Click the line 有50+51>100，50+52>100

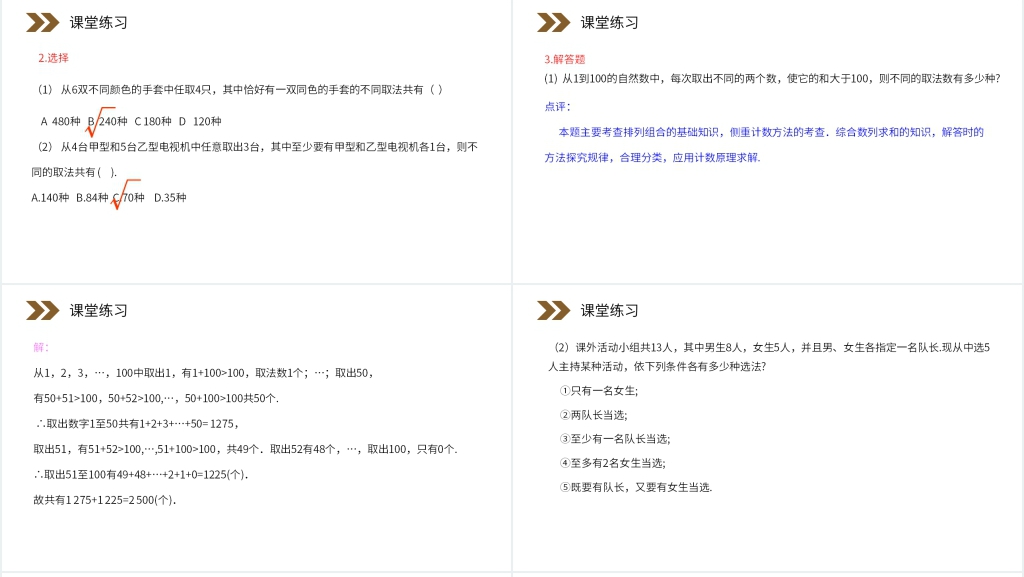156,399
